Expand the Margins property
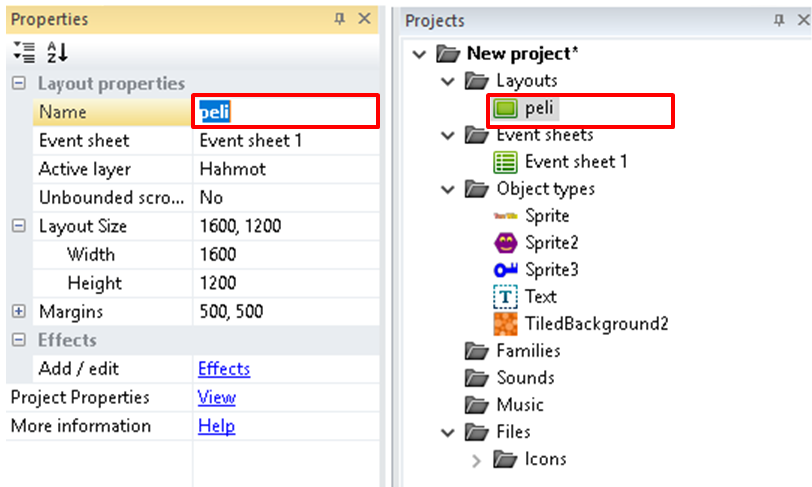This screenshot has height=487, width=812. pos(18,312)
